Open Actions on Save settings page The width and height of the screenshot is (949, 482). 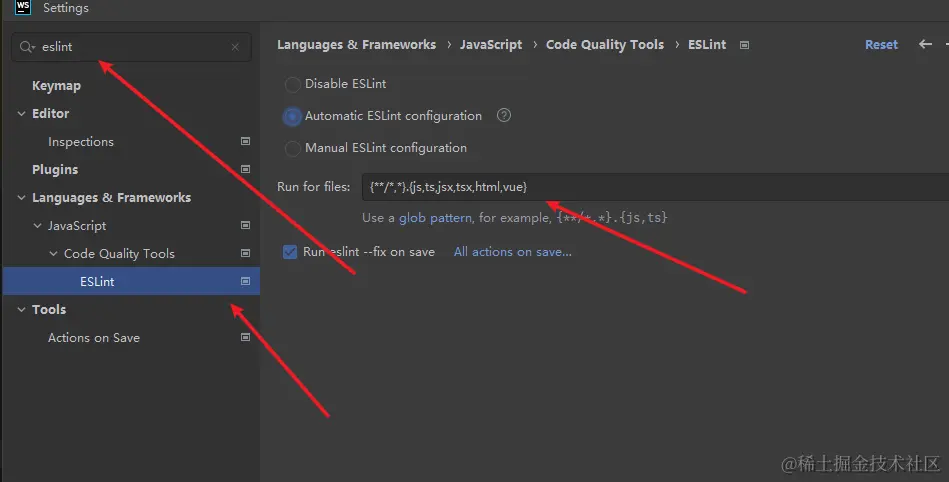(94, 338)
